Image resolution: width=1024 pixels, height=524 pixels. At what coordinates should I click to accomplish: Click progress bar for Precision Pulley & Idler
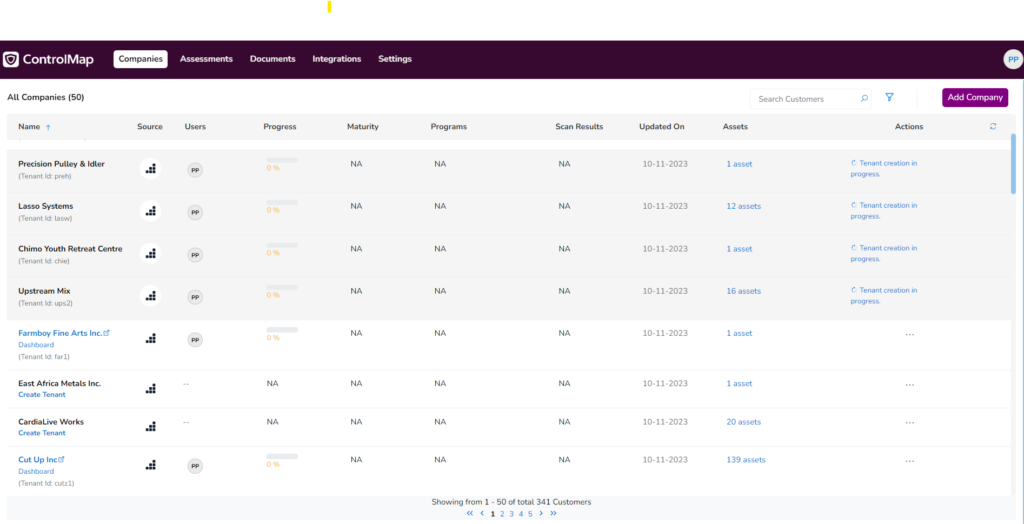pos(282,160)
